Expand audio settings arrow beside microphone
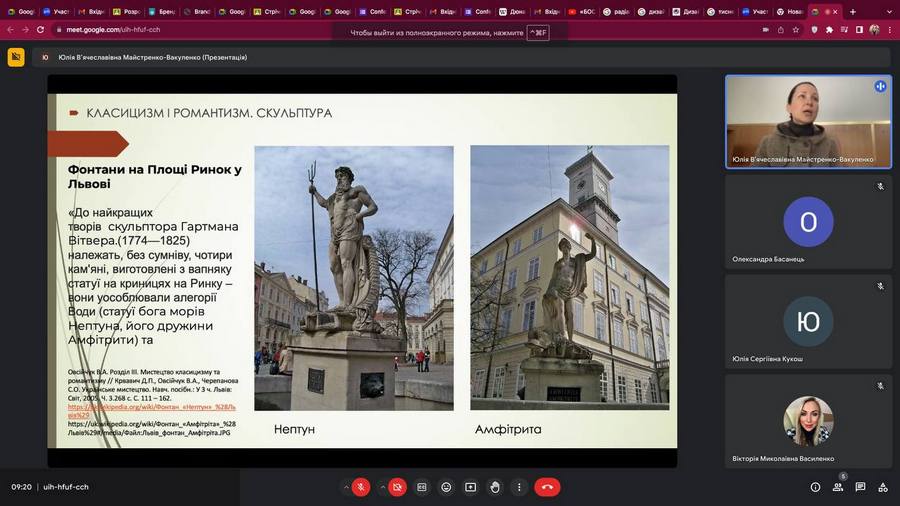Image resolution: width=900 pixels, height=506 pixels. [346, 487]
